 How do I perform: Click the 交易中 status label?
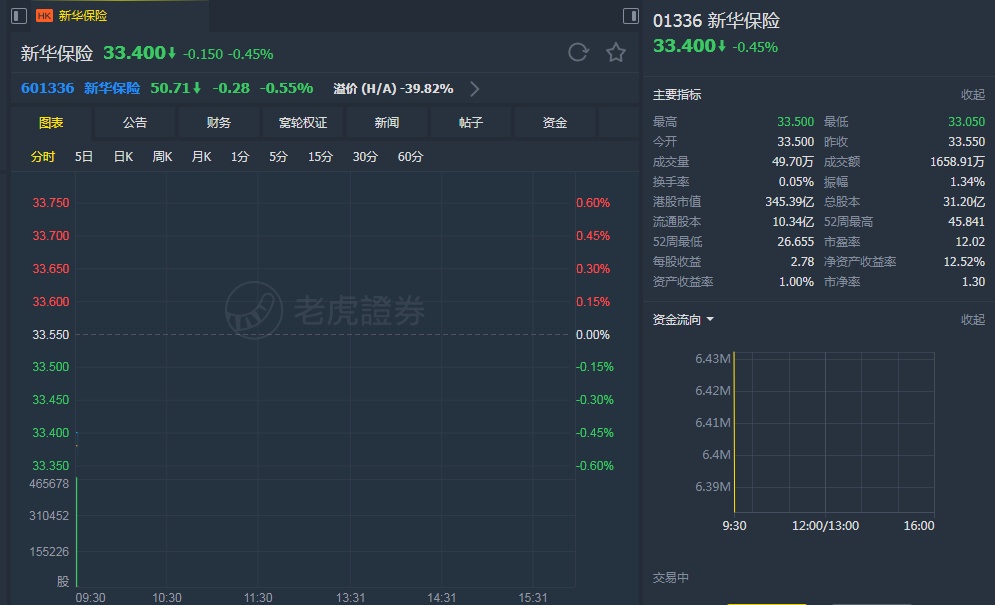click(x=671, y=578)
